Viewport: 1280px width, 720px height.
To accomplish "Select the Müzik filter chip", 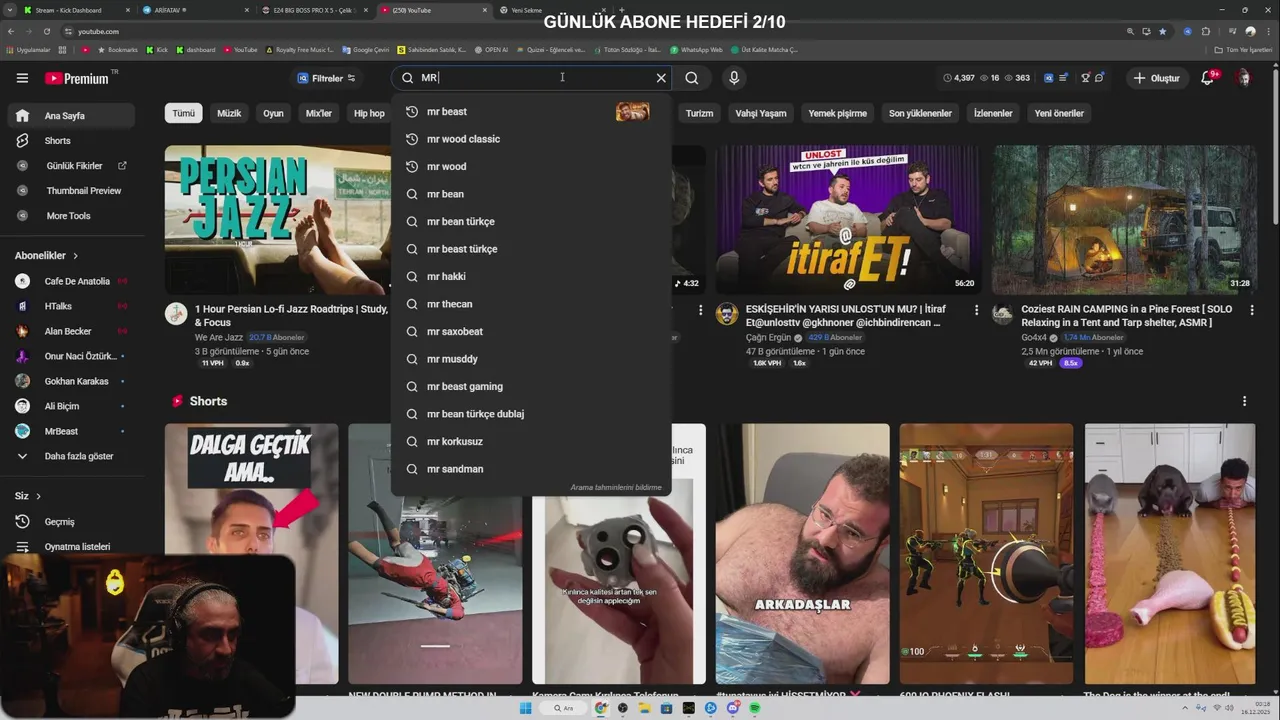I will [229, 113].
